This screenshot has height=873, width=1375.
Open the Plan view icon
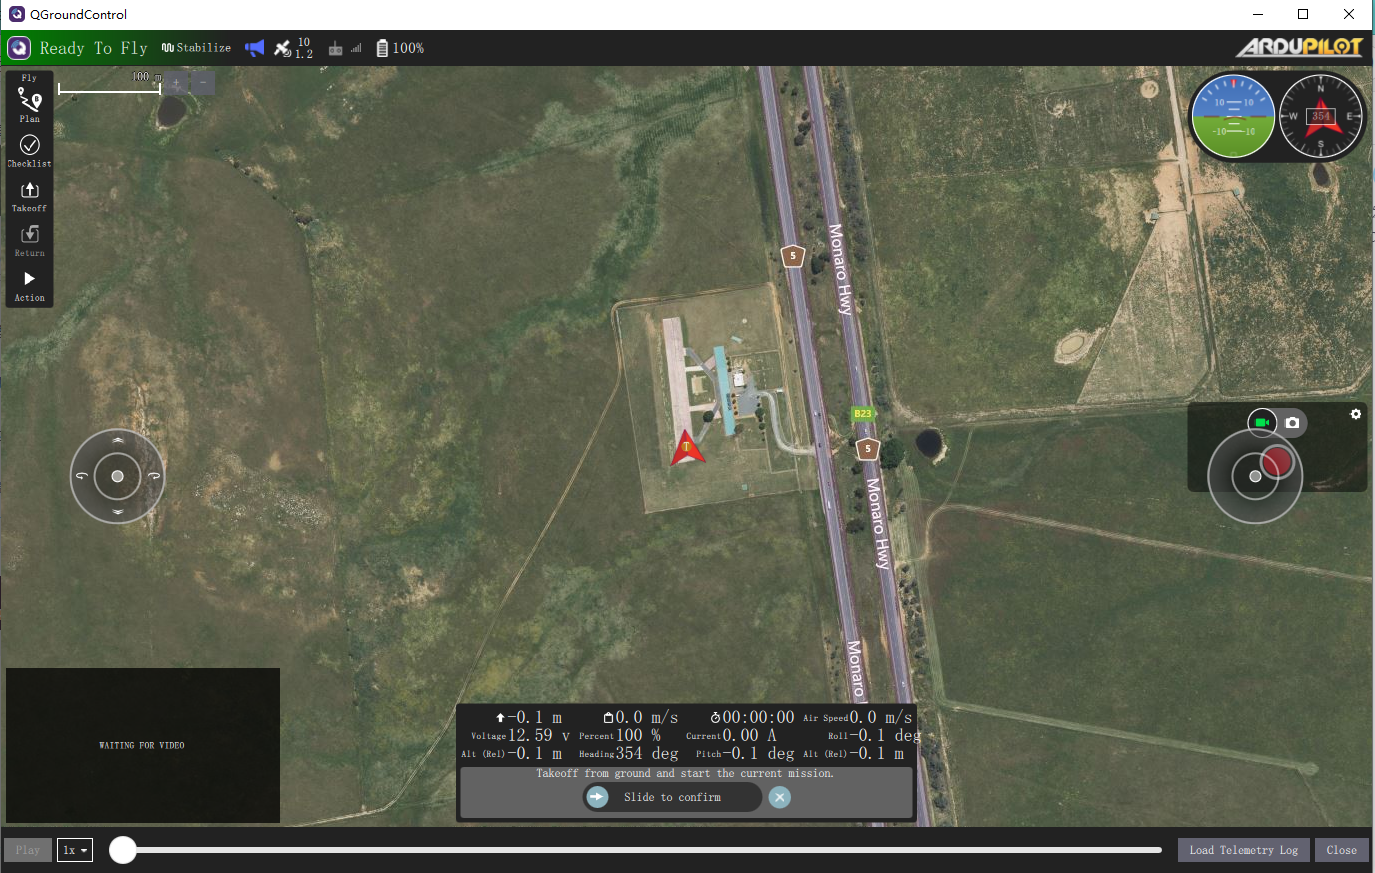(29, 97)
